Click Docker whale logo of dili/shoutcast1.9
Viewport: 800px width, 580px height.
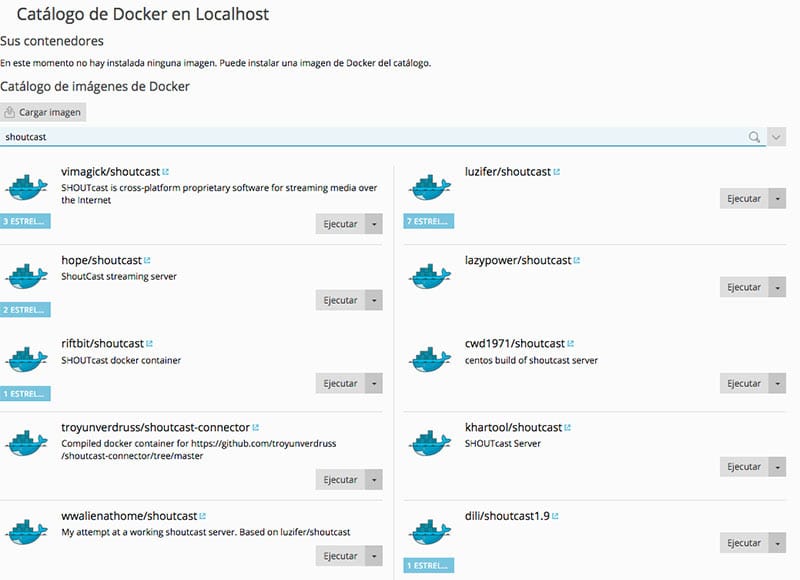430,532
